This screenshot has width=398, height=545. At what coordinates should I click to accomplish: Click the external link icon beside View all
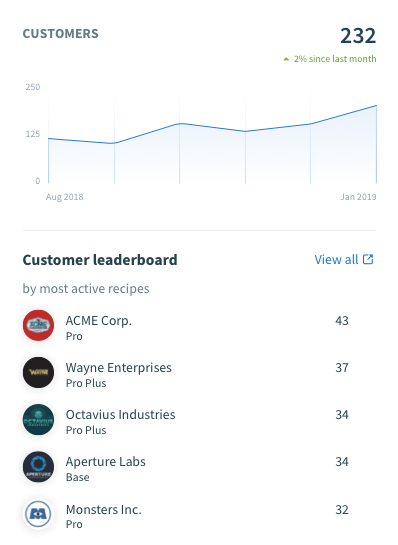click(368, 259)
